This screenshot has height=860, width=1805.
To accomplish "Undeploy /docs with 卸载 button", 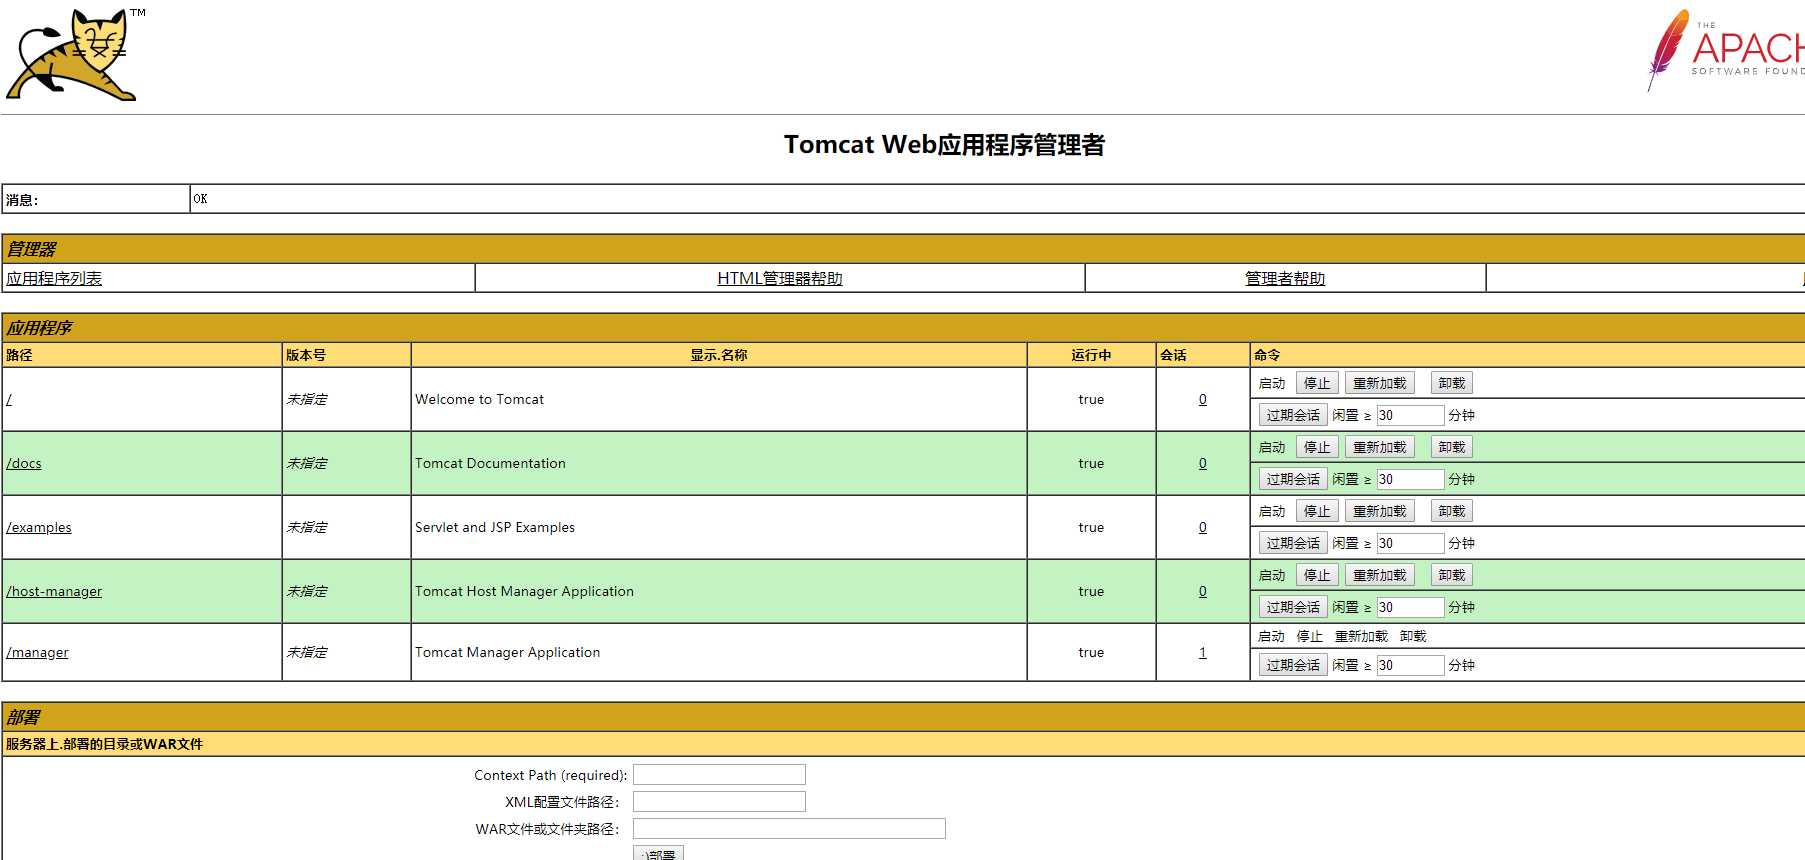I will 1451,447.
